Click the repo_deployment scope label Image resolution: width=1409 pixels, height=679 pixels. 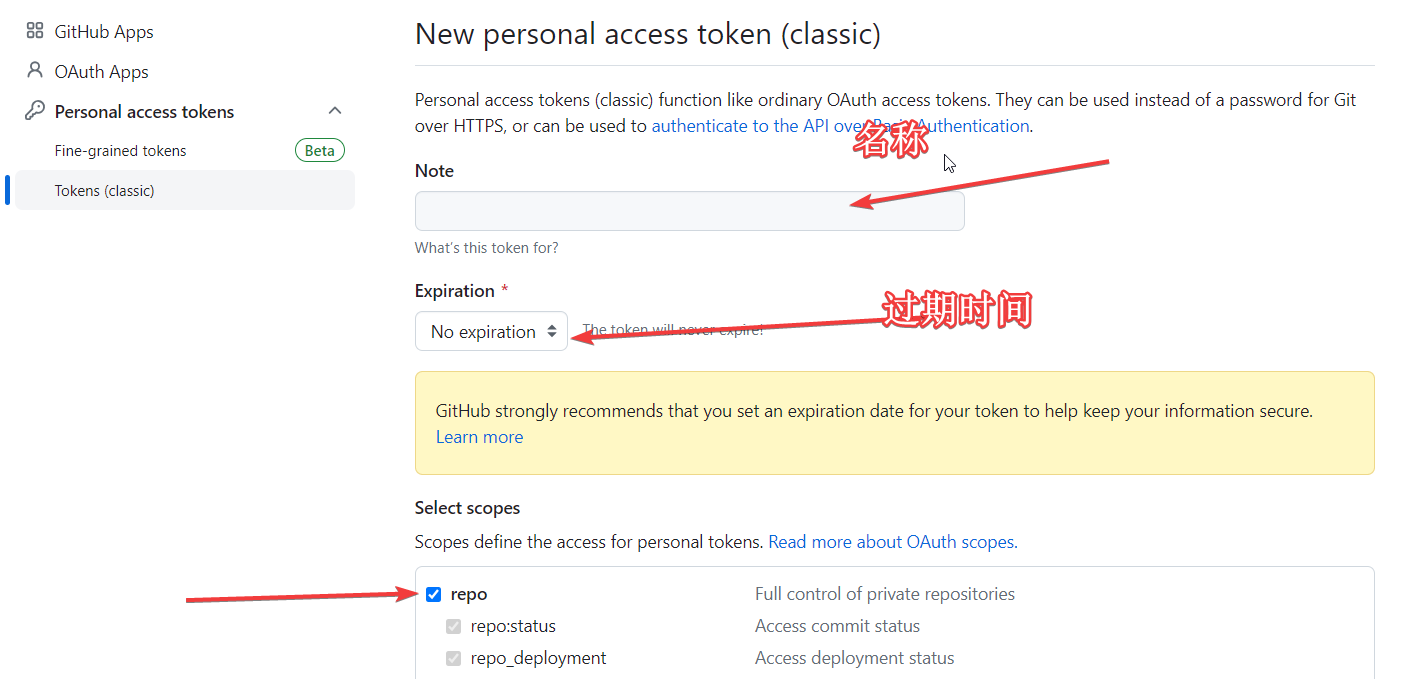[538, 658]
